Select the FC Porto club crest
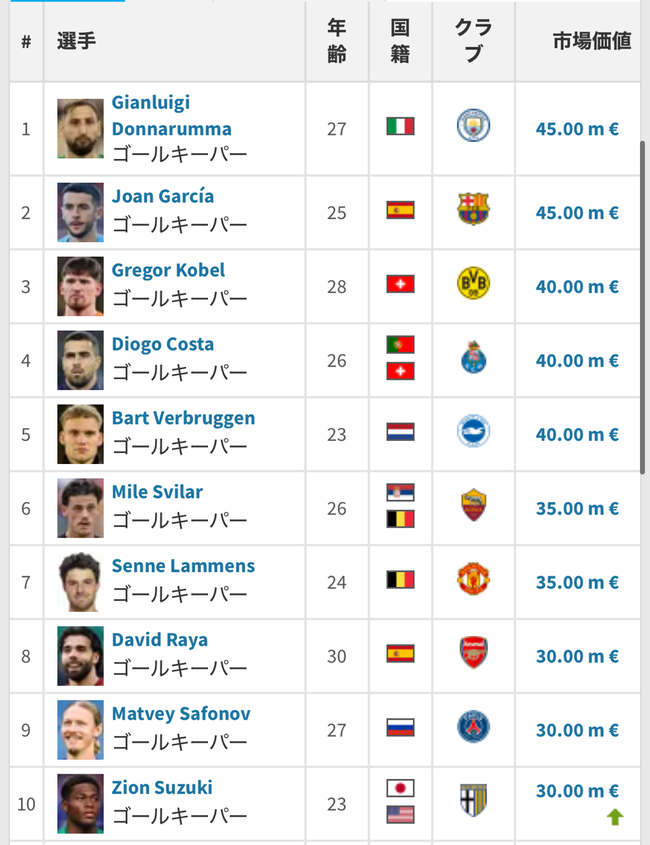Screen dimensions: 650x845 pyautogui.click(x=473, y=357)
